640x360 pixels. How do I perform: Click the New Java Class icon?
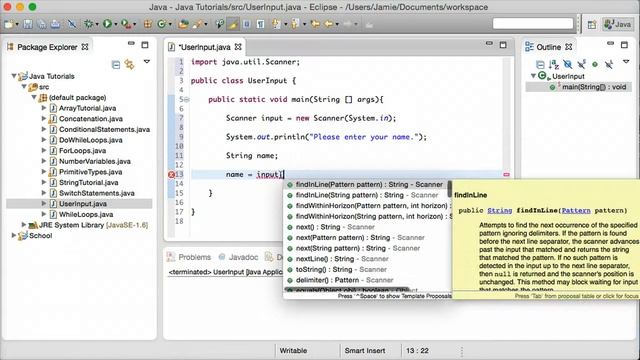162,24
